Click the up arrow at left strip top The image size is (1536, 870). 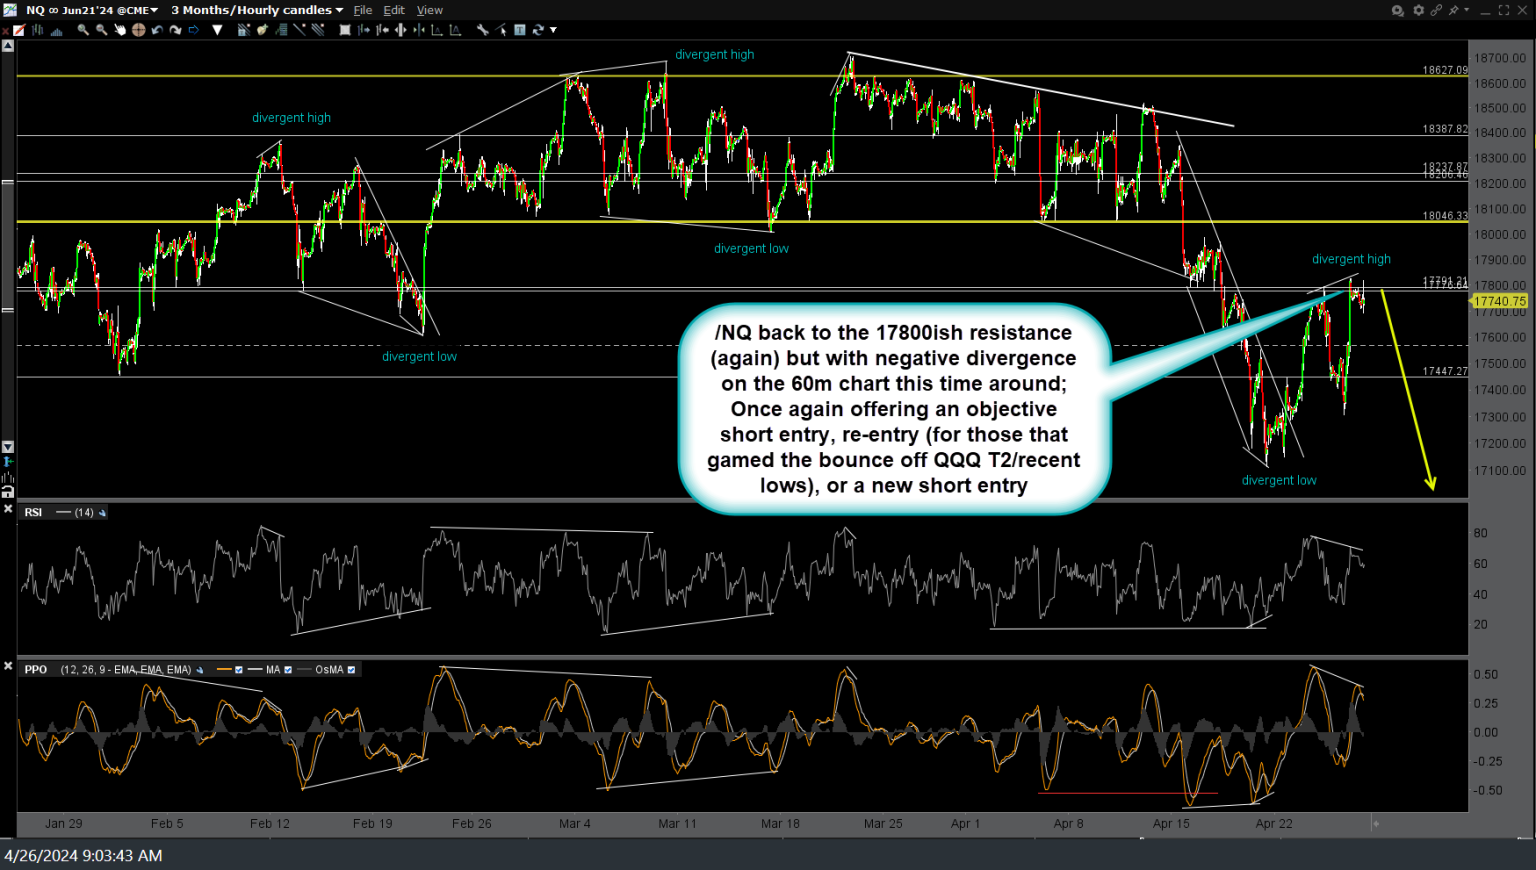[8, 46]
